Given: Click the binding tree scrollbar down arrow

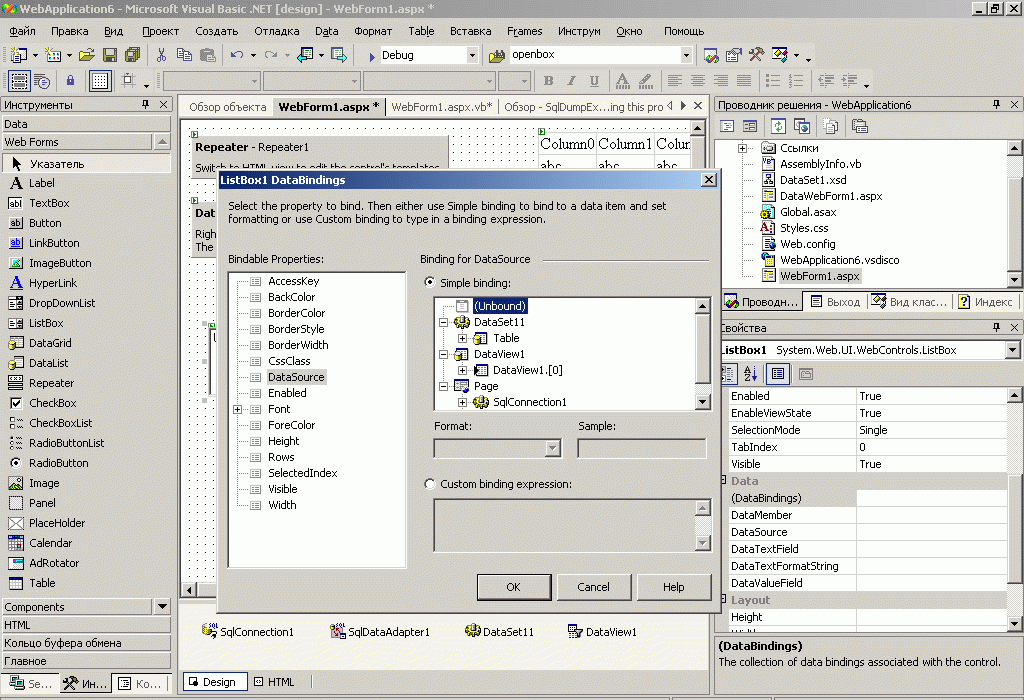Looking at the screenshot, I should click(703, 402).
